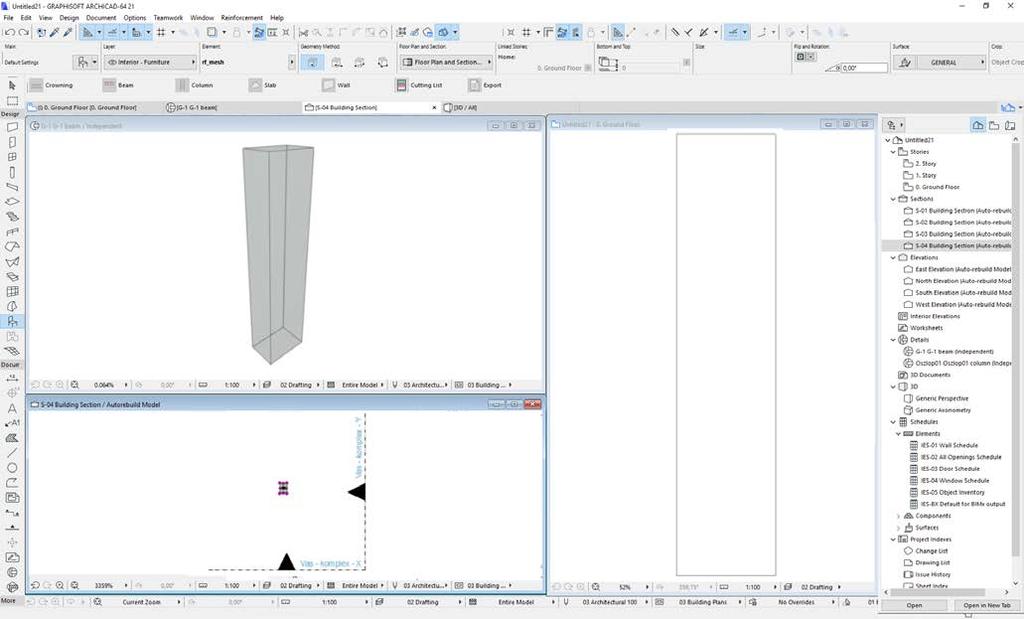Select the Inject Parameters syringe icon
Image resolution: width=1024 pixels, height=619 pixels.
click(x=68, y=32)
